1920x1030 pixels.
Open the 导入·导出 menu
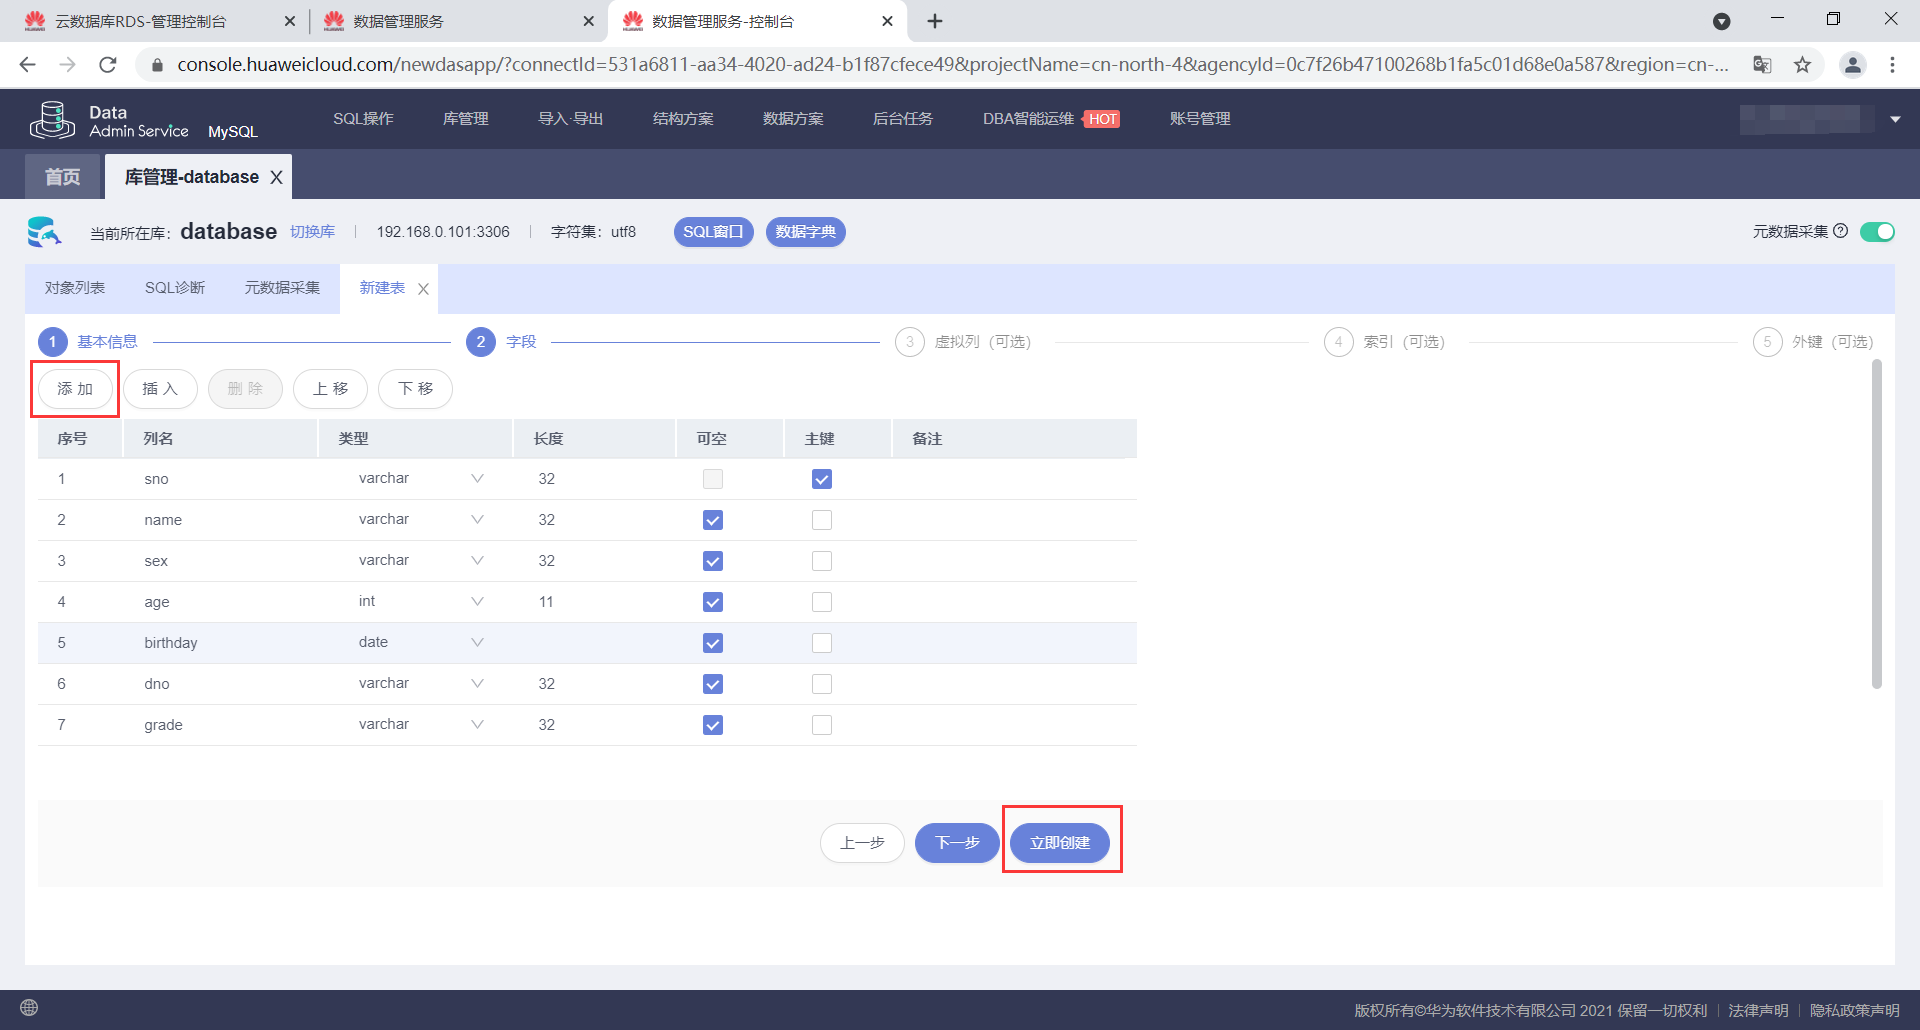pyautogui.click(x=570, y=119)
